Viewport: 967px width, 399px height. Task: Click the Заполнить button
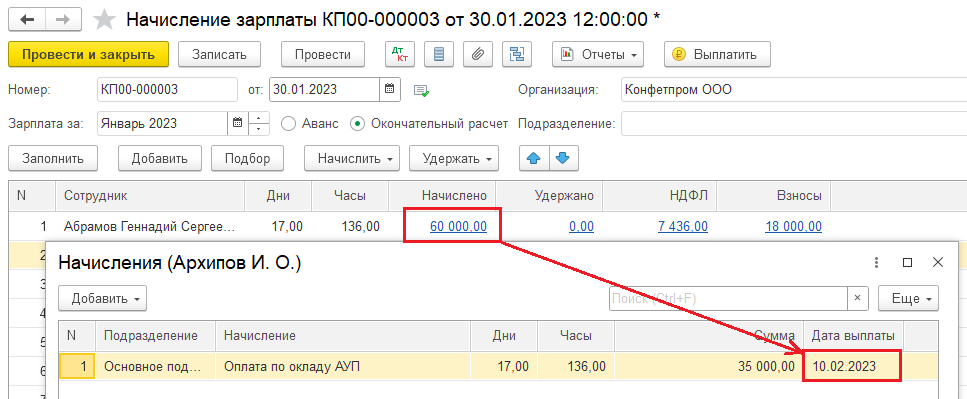52,158
